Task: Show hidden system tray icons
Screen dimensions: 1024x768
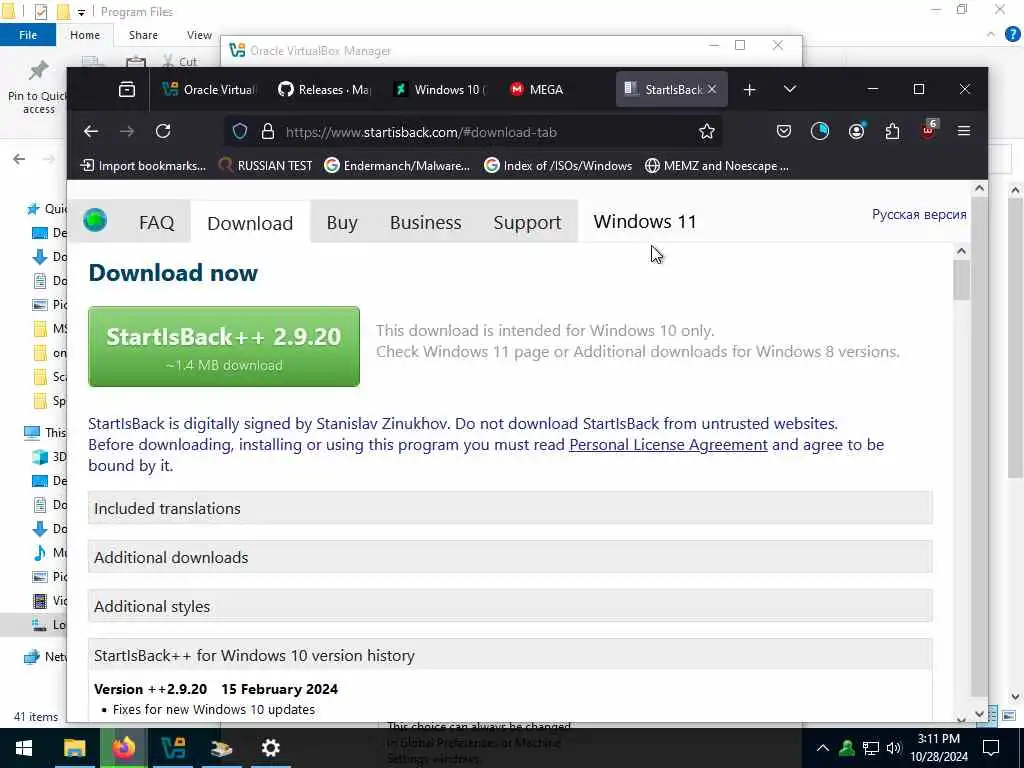Action: (823, 748)
